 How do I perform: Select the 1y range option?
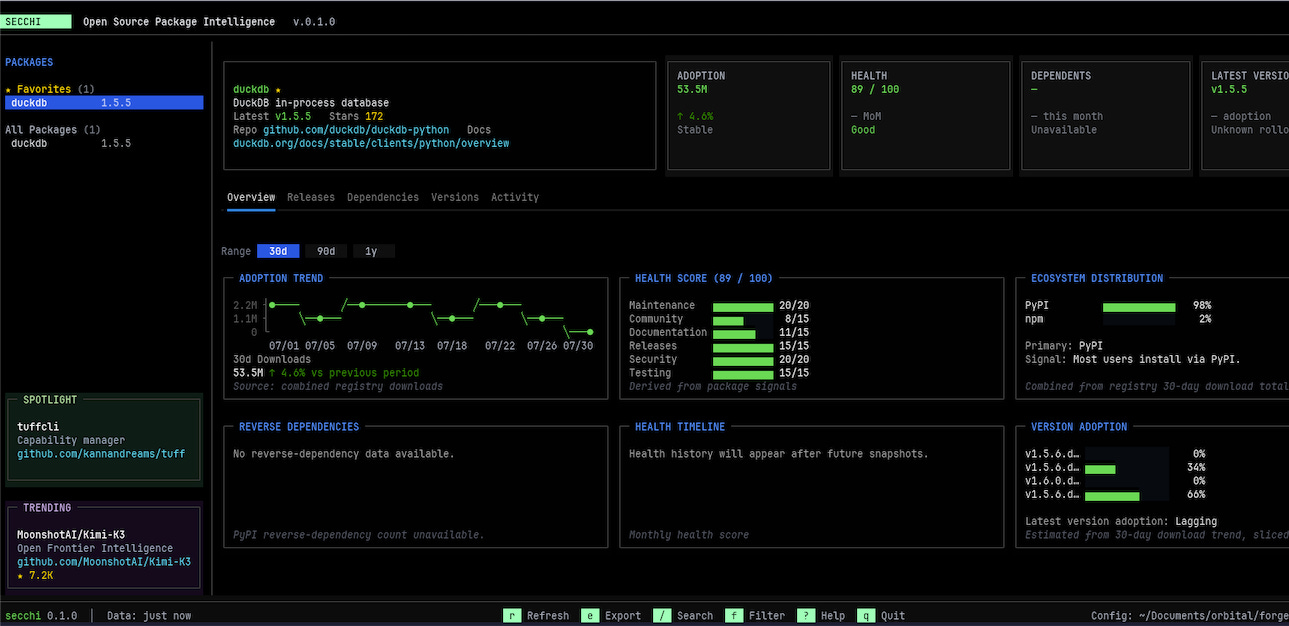372,251
